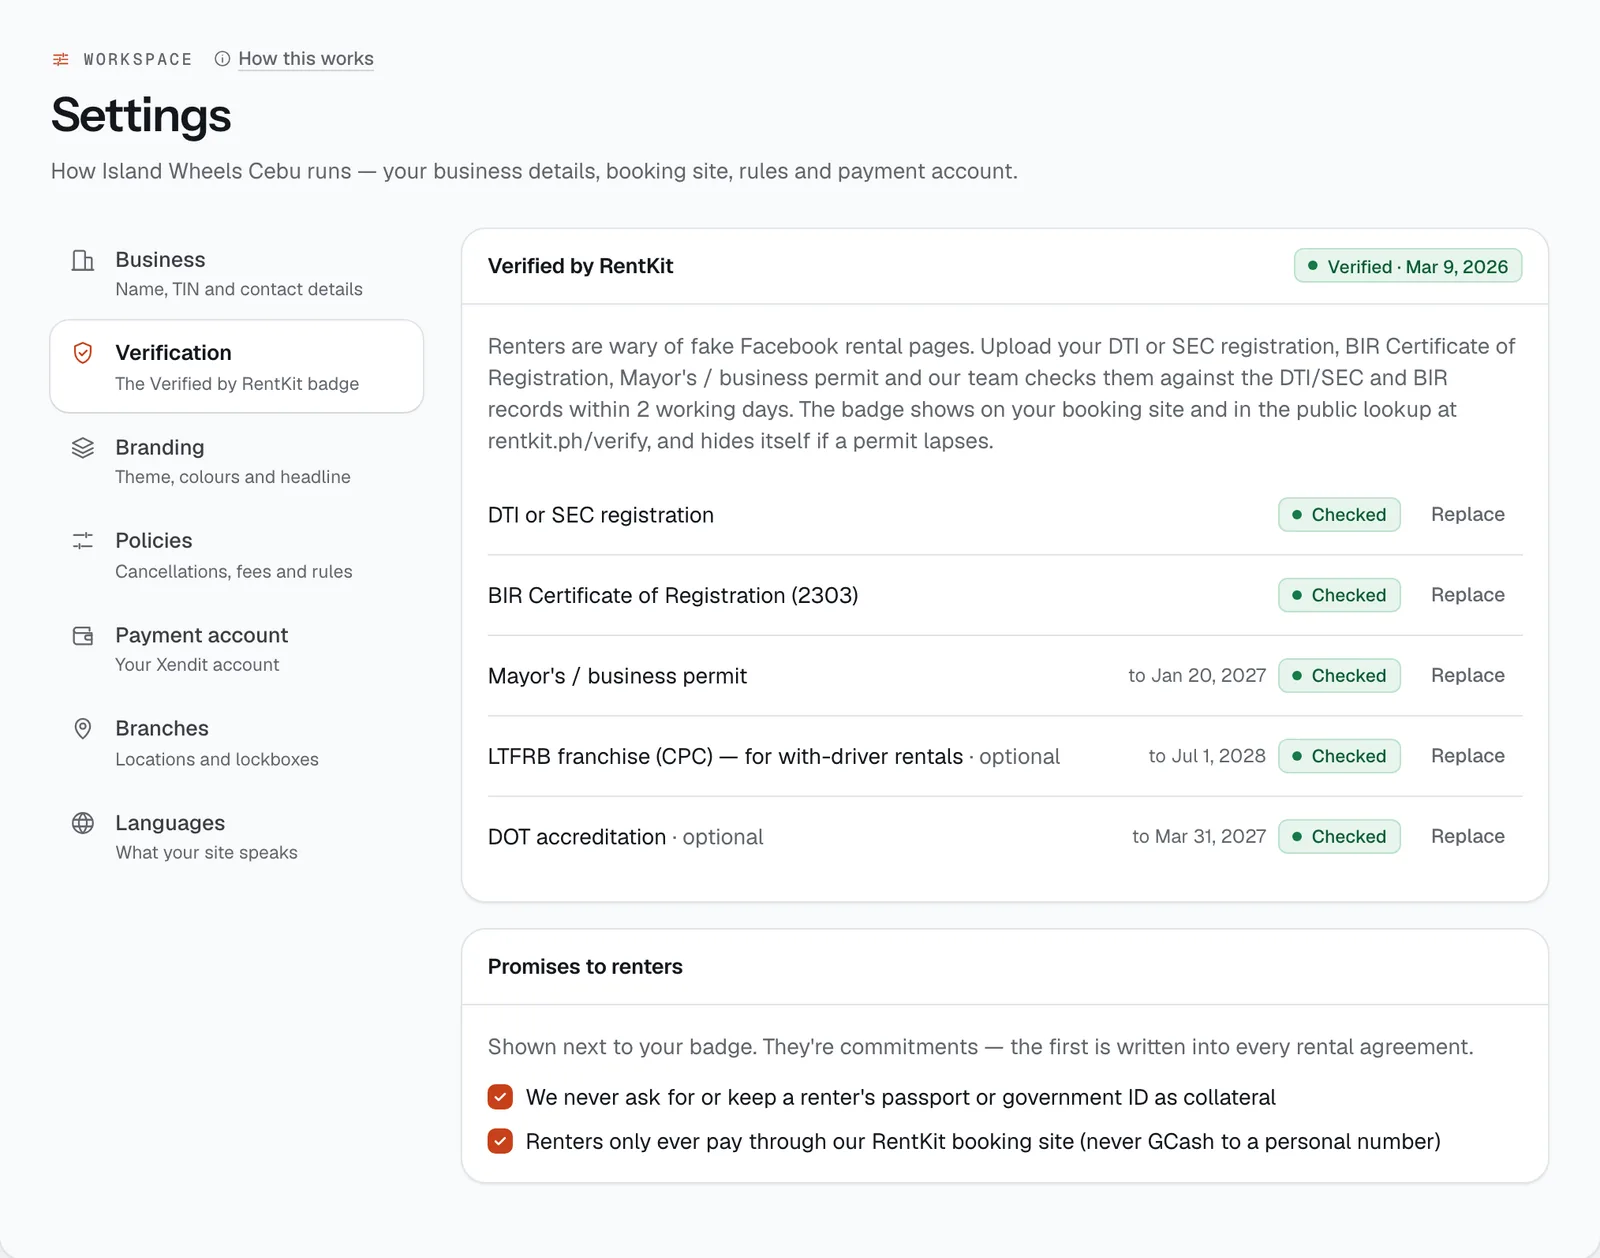1600x1258 pixels.
Task: Open the How this works link
Action: coord(306,59)
